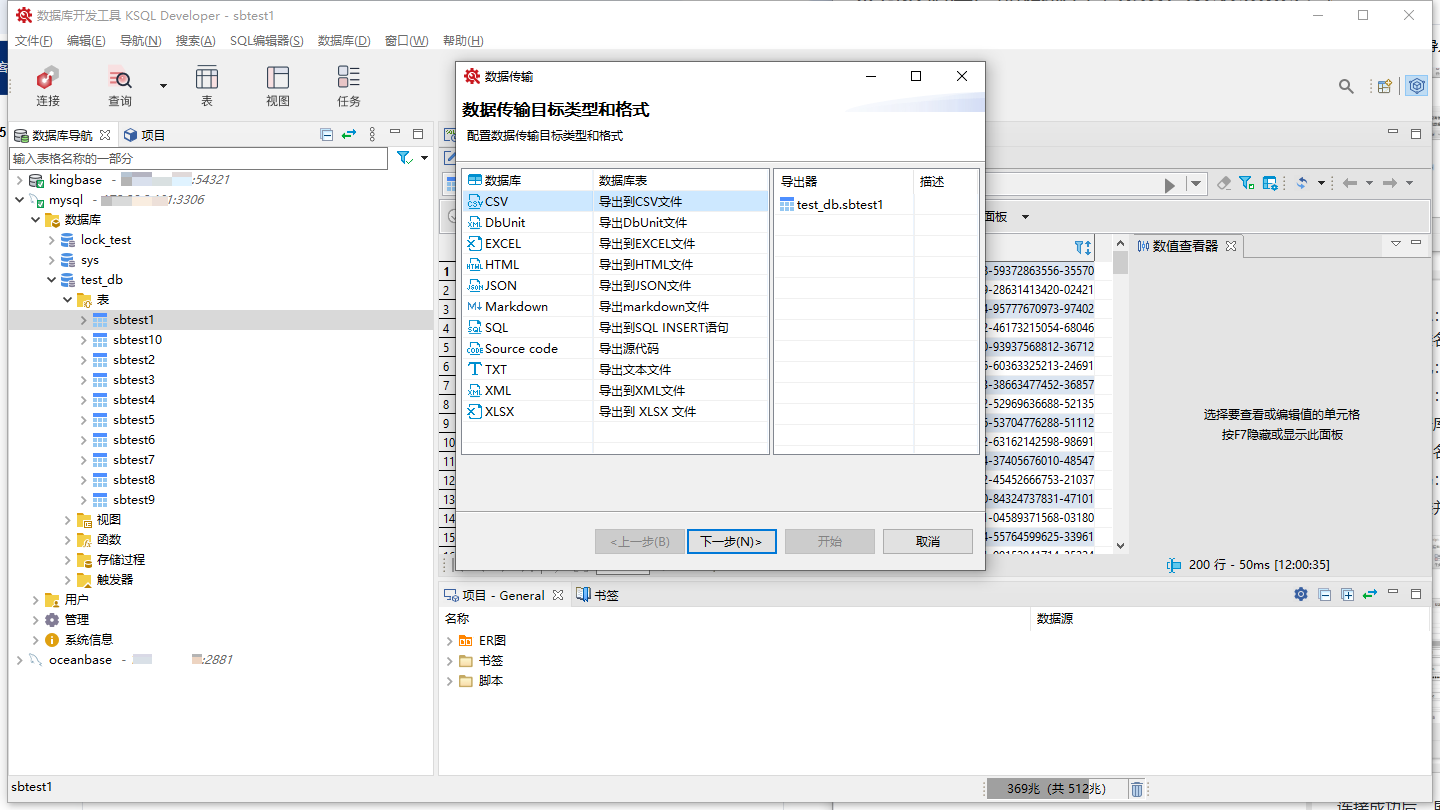The height and width of the screenshot is (810, 1440).
Task: Expand the kingbase connection node
Action: point(20,180)
